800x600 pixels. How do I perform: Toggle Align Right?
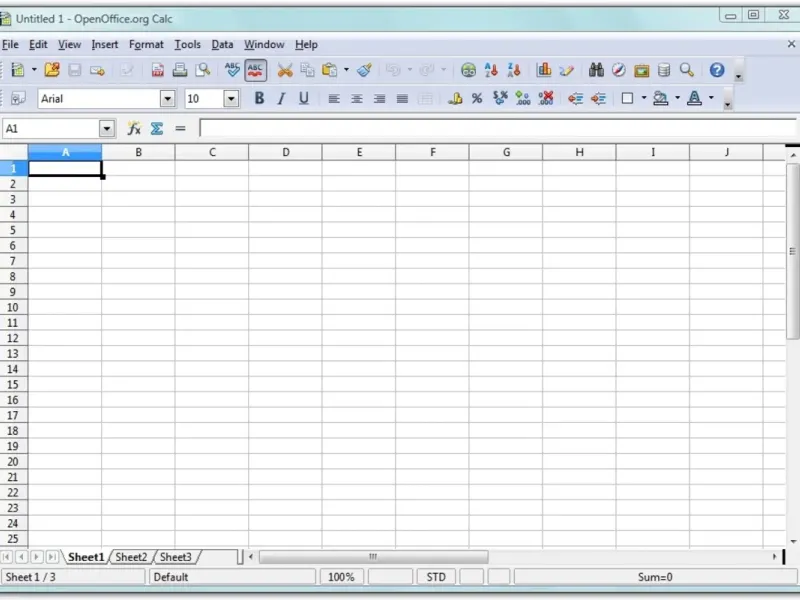(379, 98)
